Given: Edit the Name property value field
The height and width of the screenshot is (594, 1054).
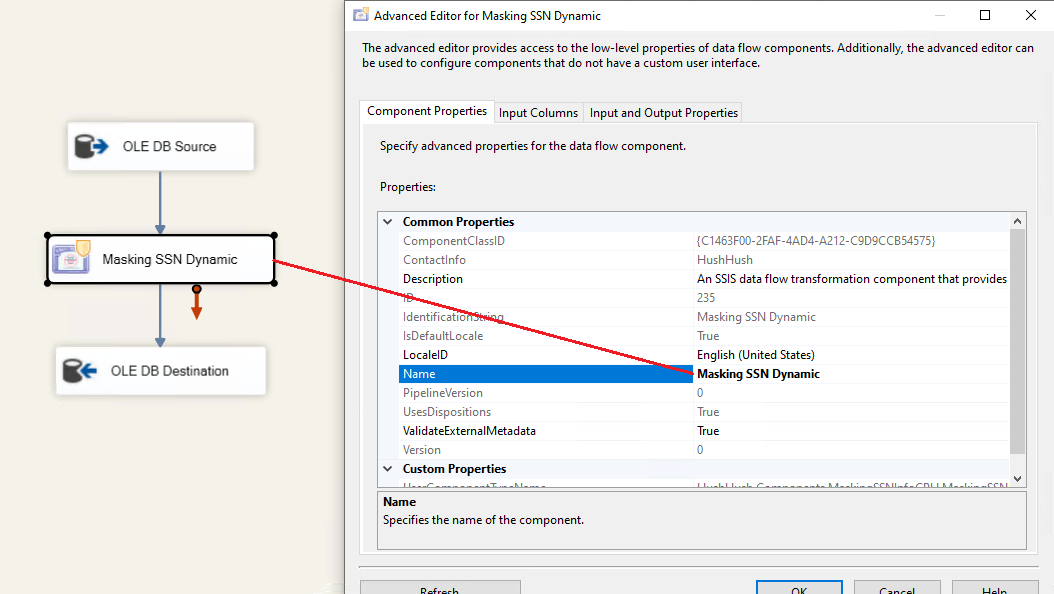Looking at the screenshot, I should [850, 374].
